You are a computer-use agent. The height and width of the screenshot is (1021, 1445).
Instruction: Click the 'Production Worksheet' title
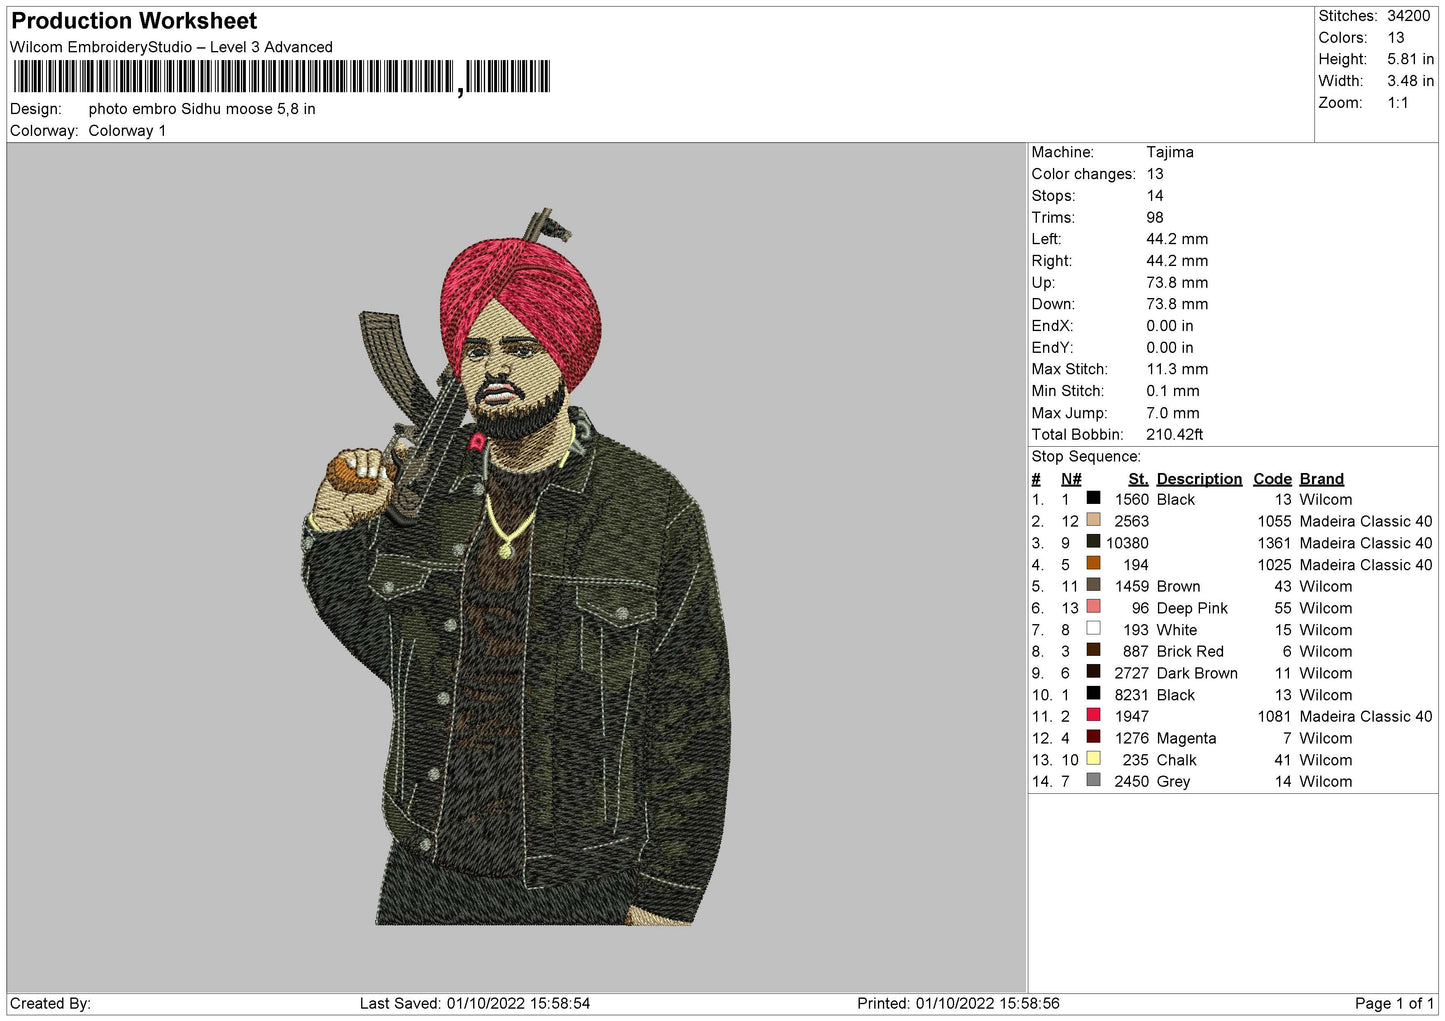[x=134, y=21]
